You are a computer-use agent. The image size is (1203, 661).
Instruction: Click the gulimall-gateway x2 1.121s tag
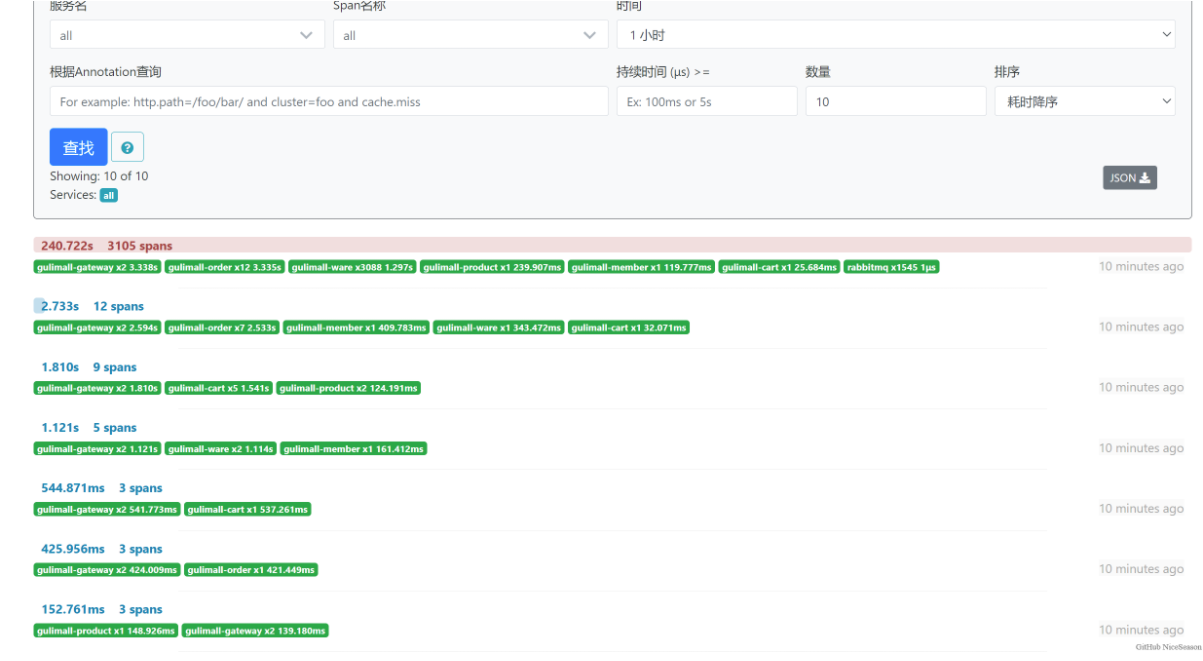97,449
